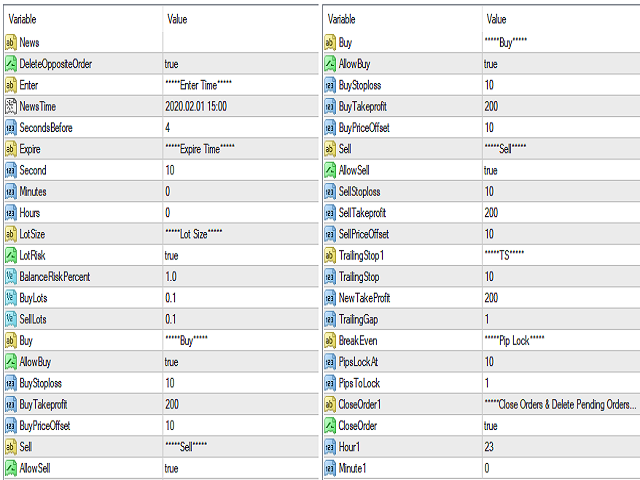Screen dimensions: 640x480
Task: Toggle the LotRisk true value
Action: click(173, 255)
